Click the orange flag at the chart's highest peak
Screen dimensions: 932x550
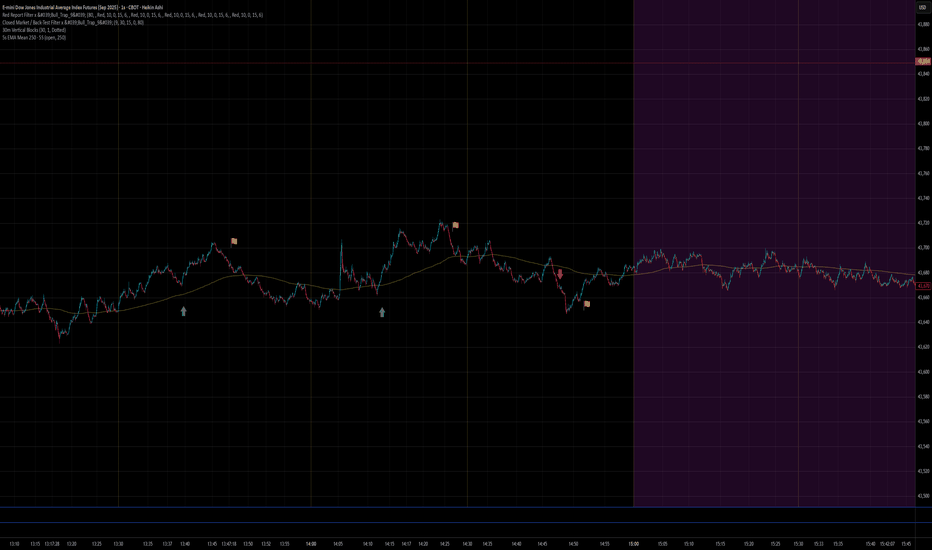(455, 225)
